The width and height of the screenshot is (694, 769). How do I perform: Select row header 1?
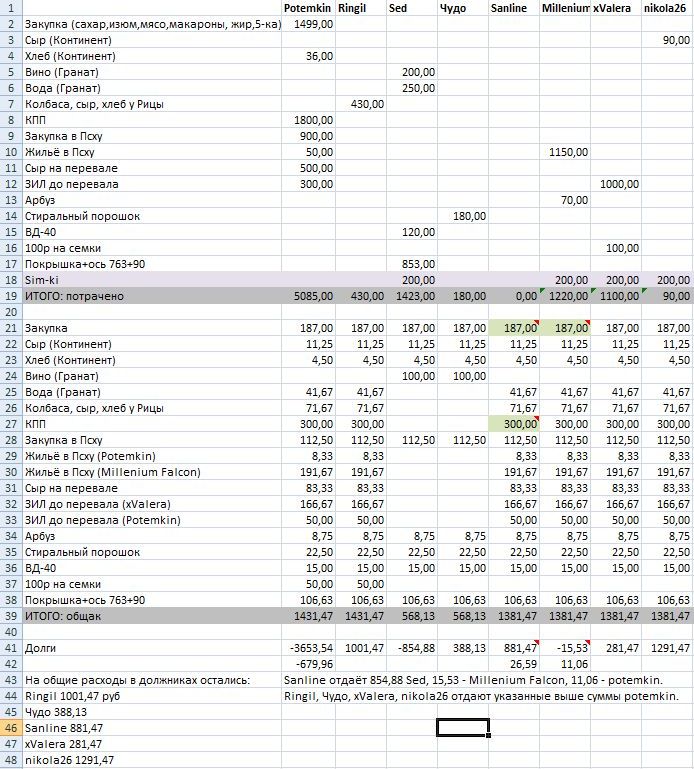pos(11,8)
